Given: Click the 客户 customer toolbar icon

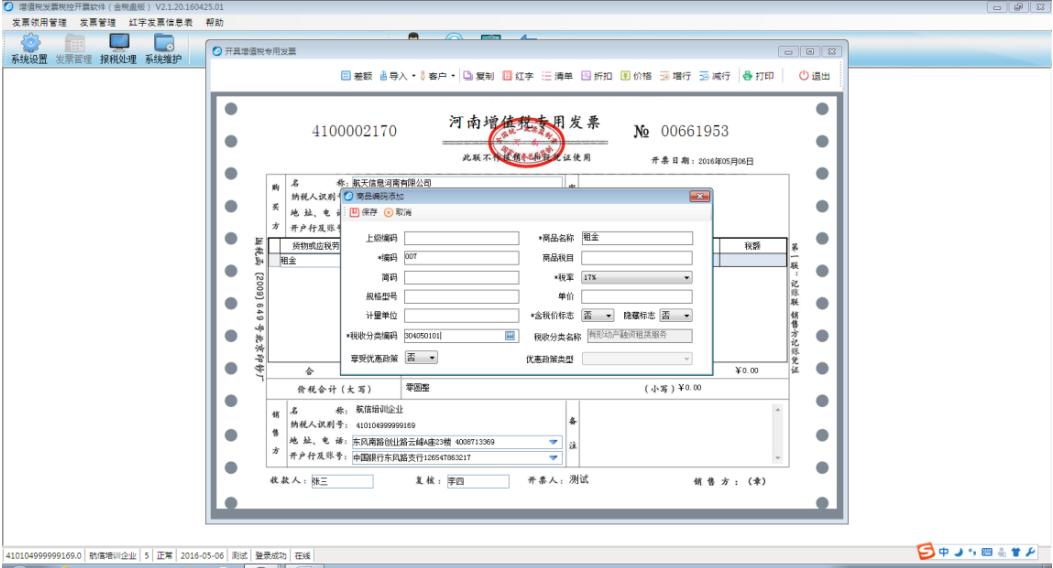Looking at the screenshot, I should point(433,76).
